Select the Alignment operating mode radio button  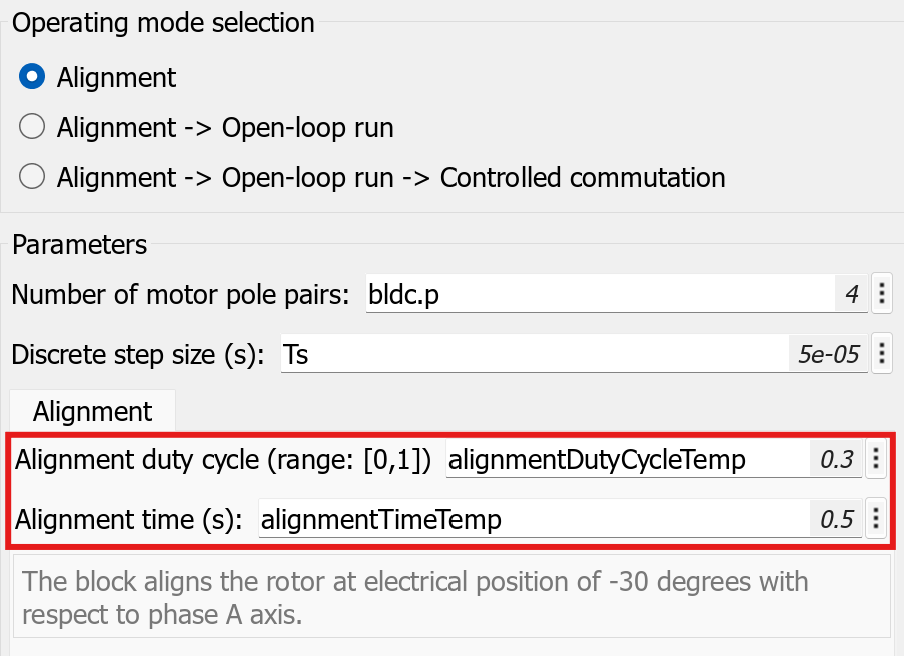[x=33, y=78]
